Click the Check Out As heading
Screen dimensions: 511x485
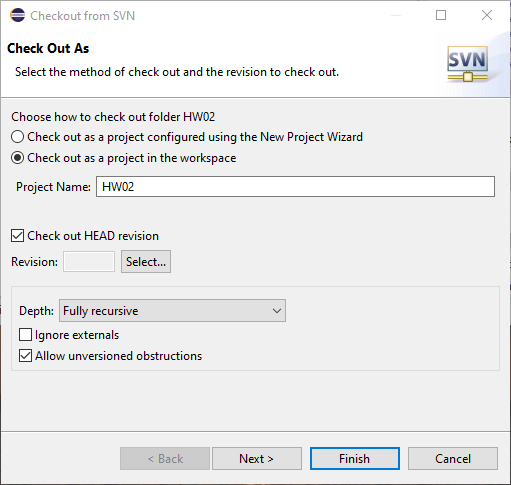pyautogui.click(x=48, y=48)
